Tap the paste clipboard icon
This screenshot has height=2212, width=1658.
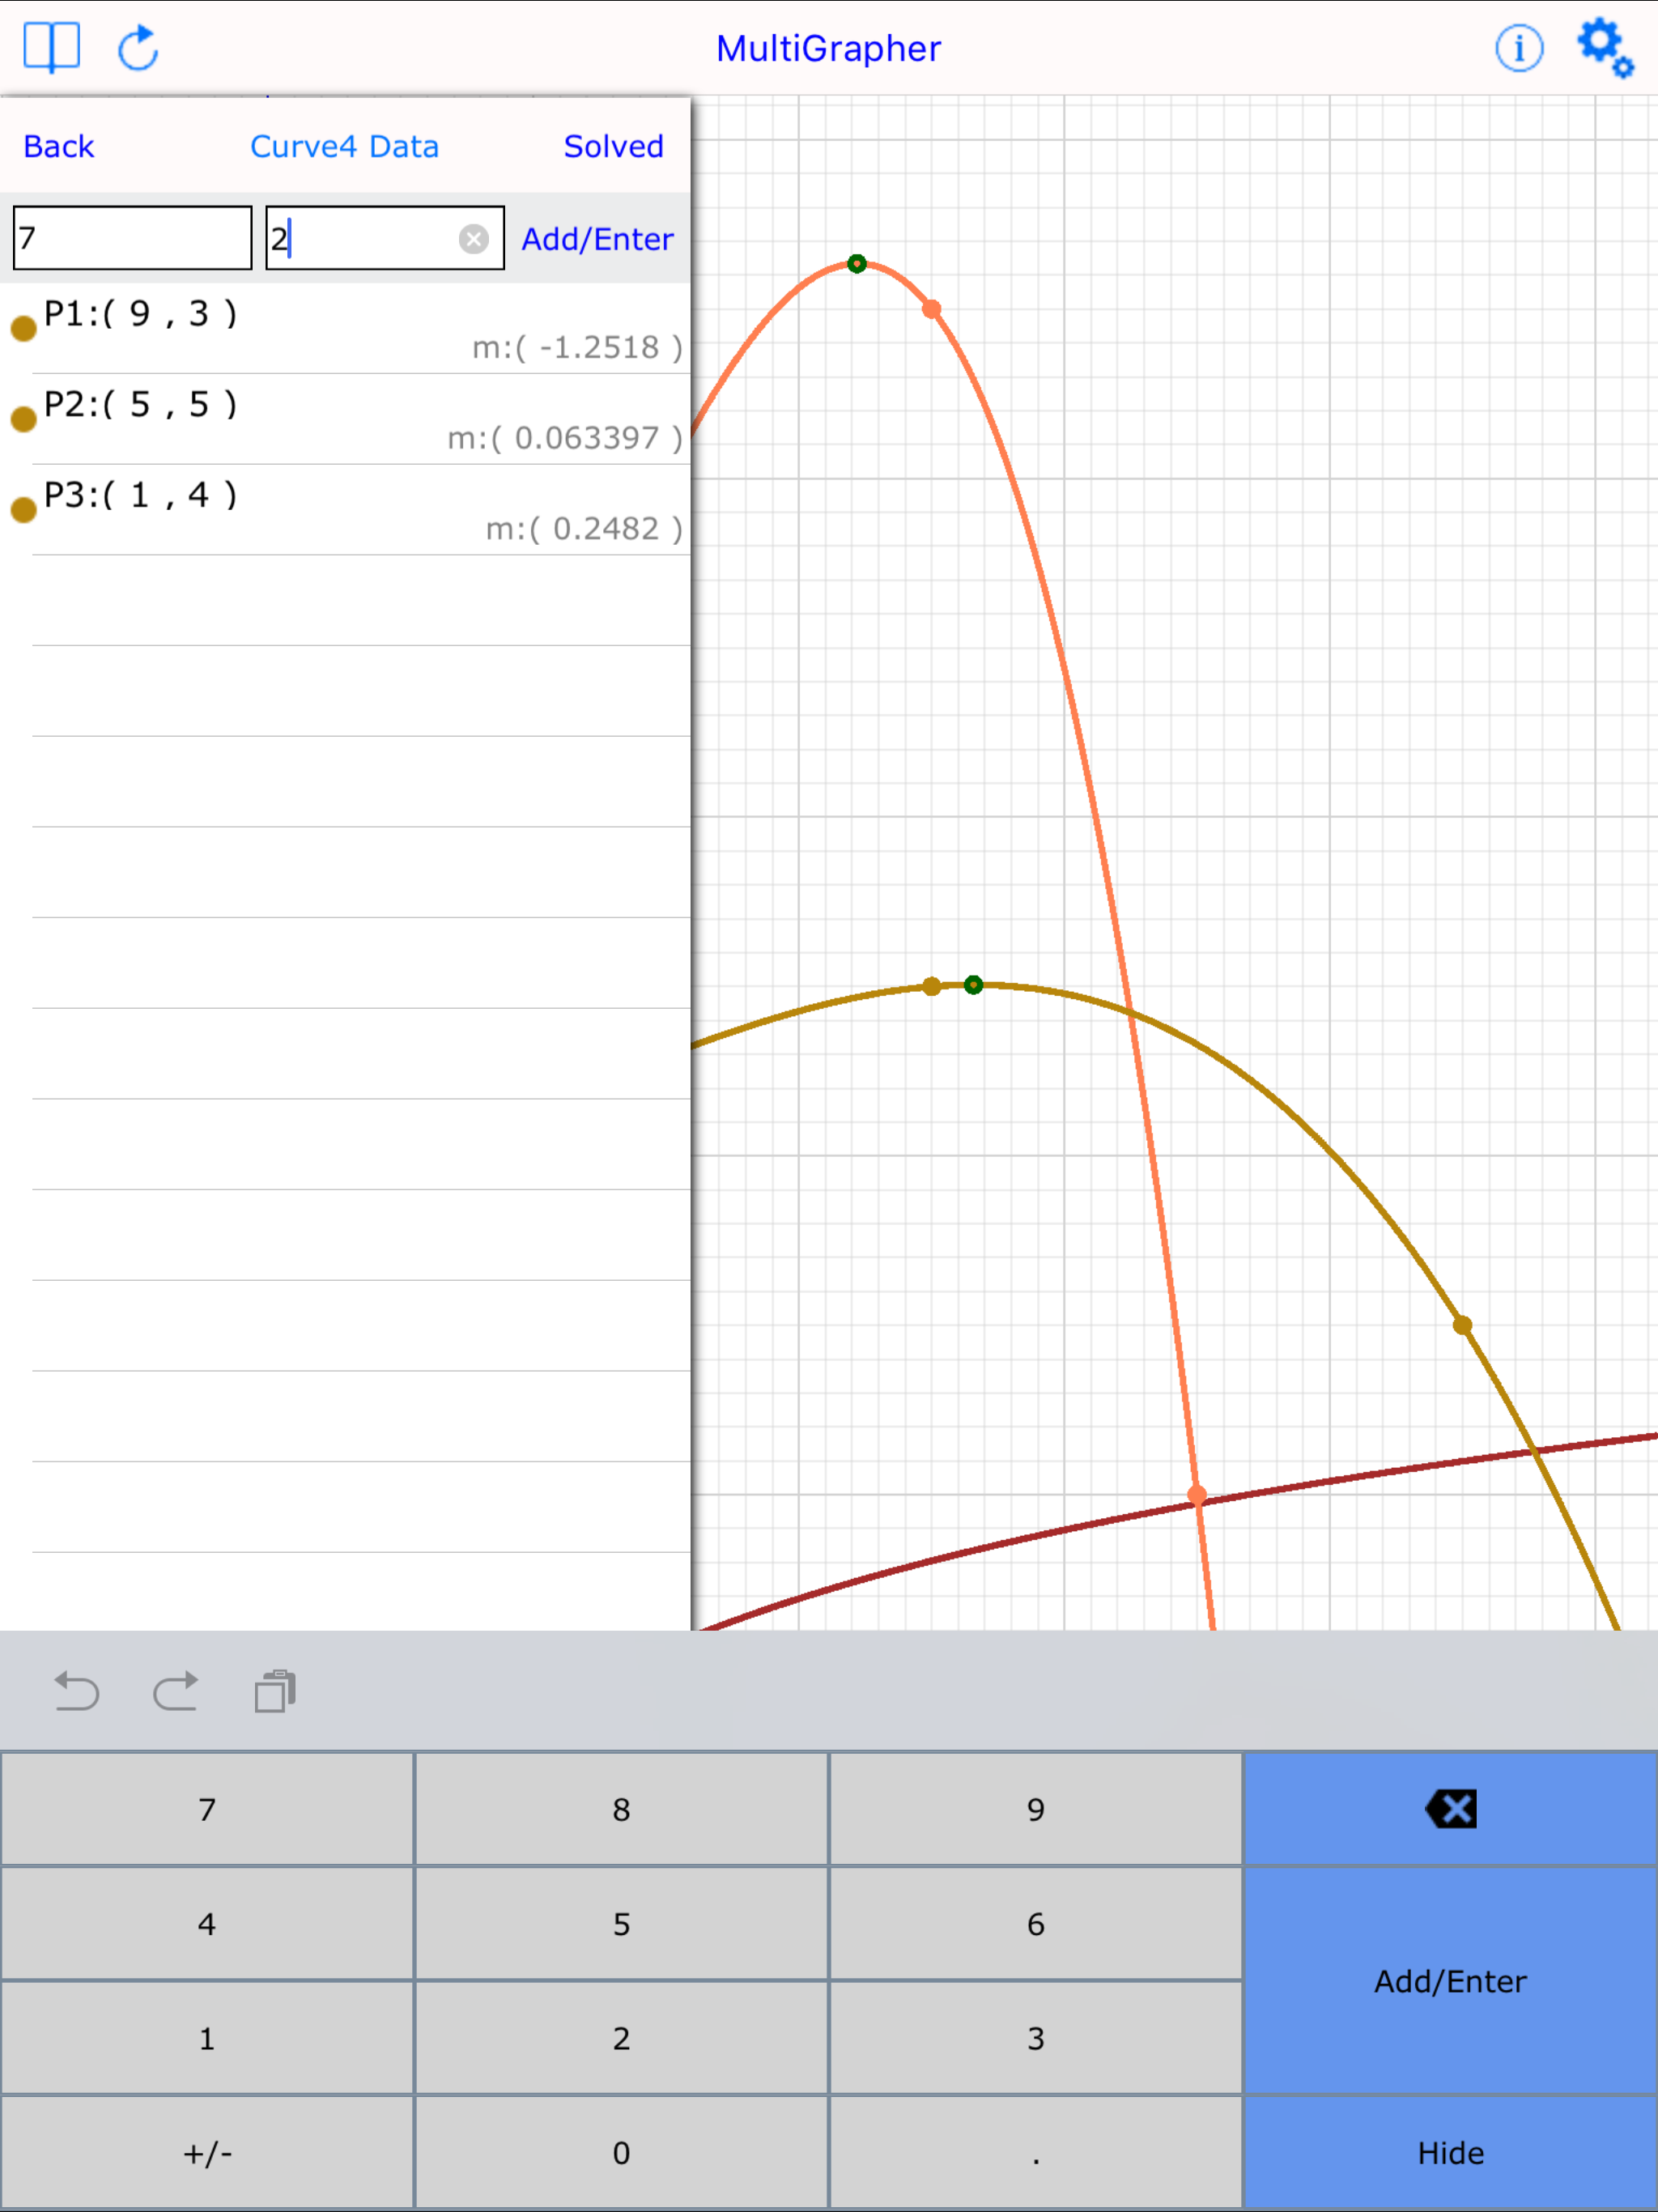click(x=274, y=1692)
